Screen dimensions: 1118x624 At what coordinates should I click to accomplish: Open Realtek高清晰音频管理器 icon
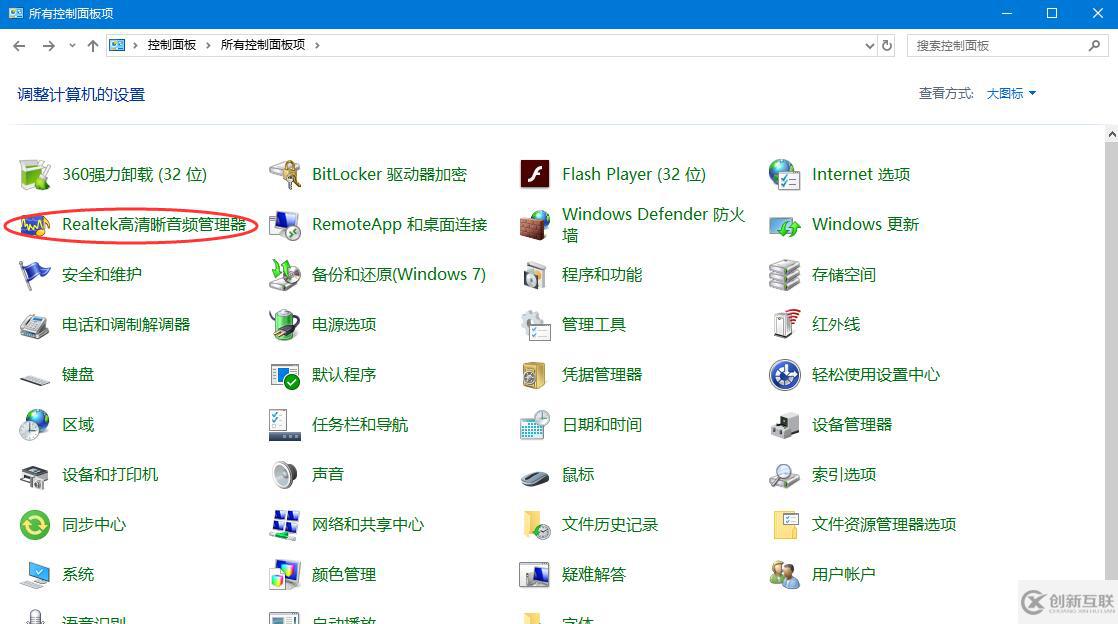[x=34, y=225]
